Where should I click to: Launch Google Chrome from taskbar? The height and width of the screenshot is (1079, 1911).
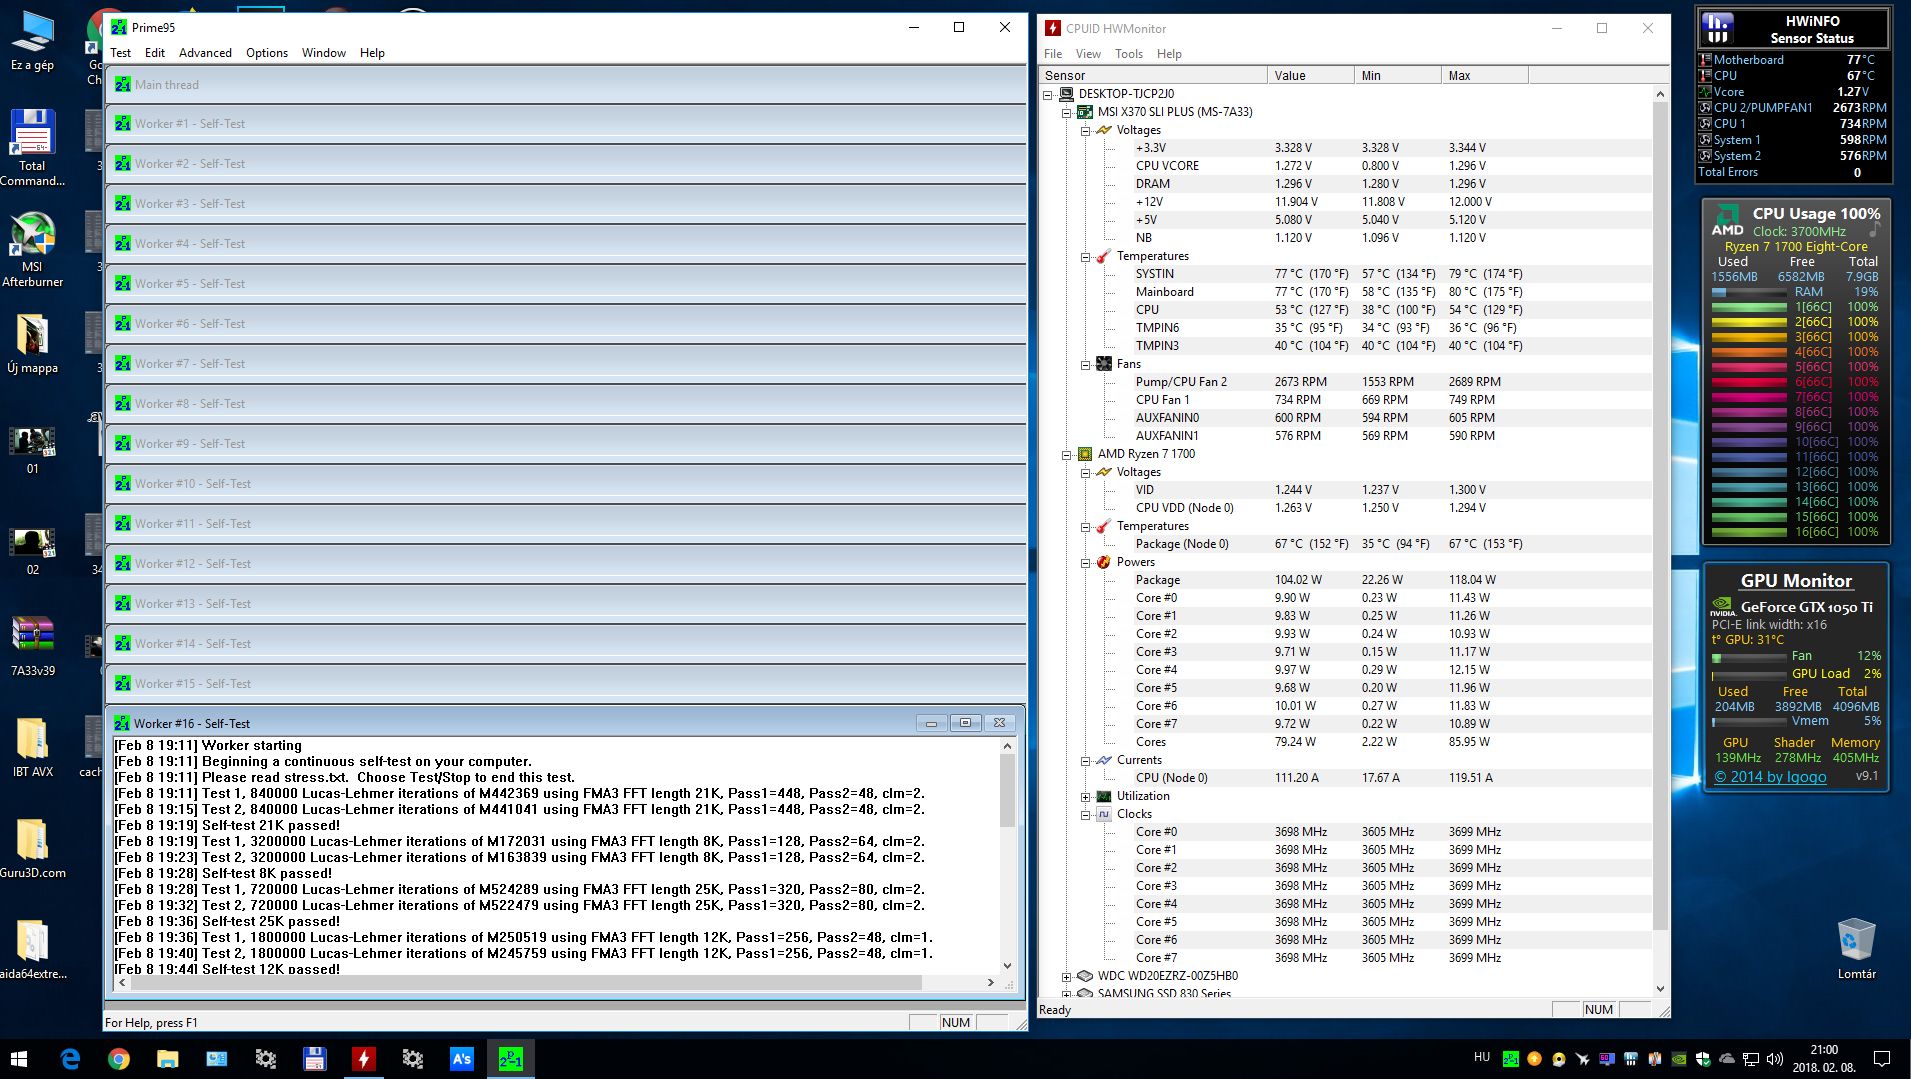119,1059
